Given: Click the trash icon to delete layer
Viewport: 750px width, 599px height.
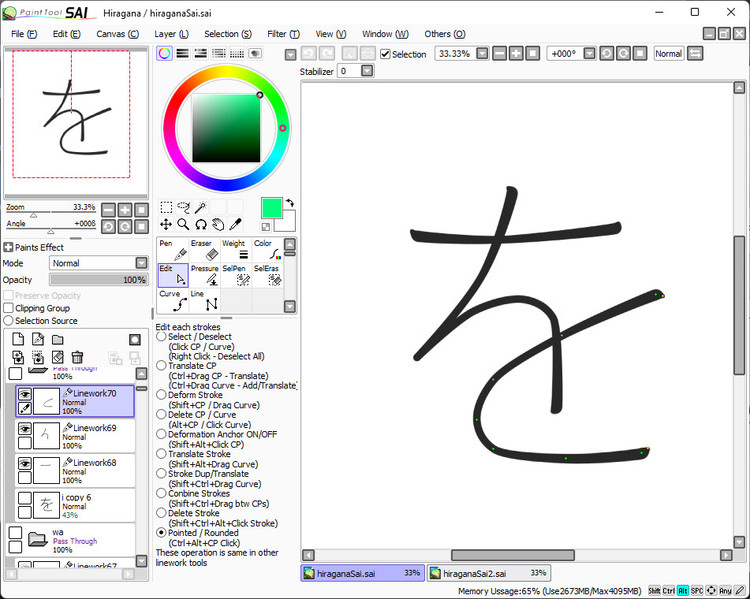Looking at the screenshot, I should tap(78, 357).
